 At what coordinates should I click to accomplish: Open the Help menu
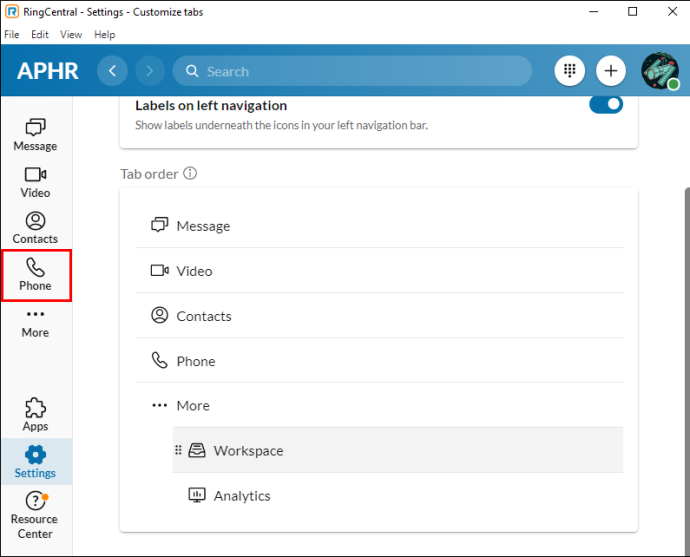[105, 34]
